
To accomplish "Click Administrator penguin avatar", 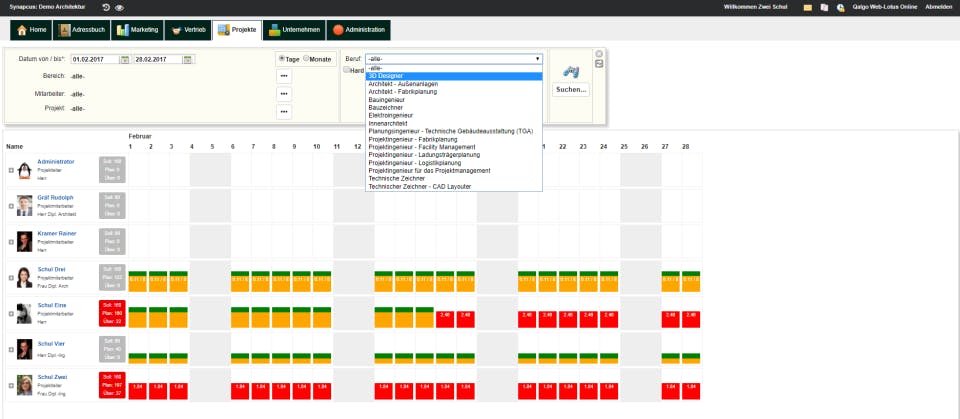I will (24, 170).
